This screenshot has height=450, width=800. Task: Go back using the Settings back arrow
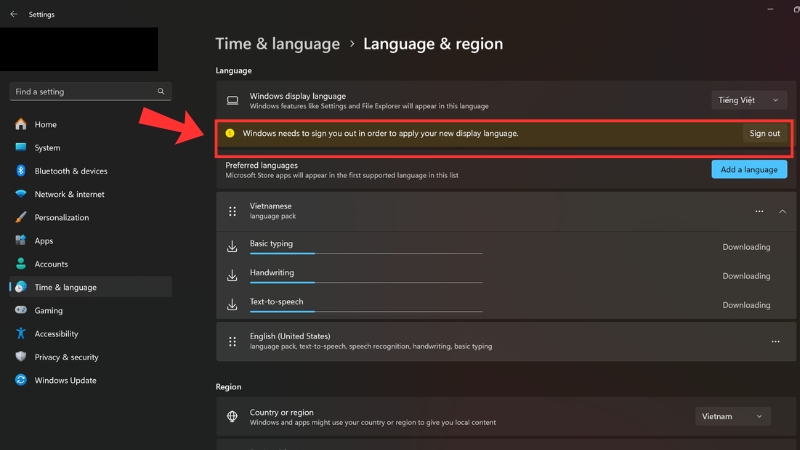pyautogui.click(x=14, y=14)
